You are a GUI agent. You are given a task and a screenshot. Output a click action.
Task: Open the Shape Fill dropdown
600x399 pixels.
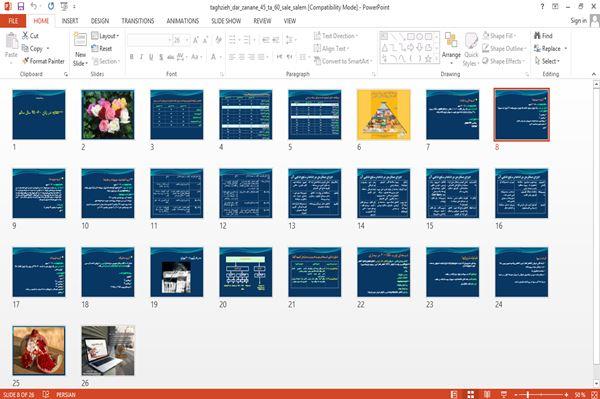(499, 36)
